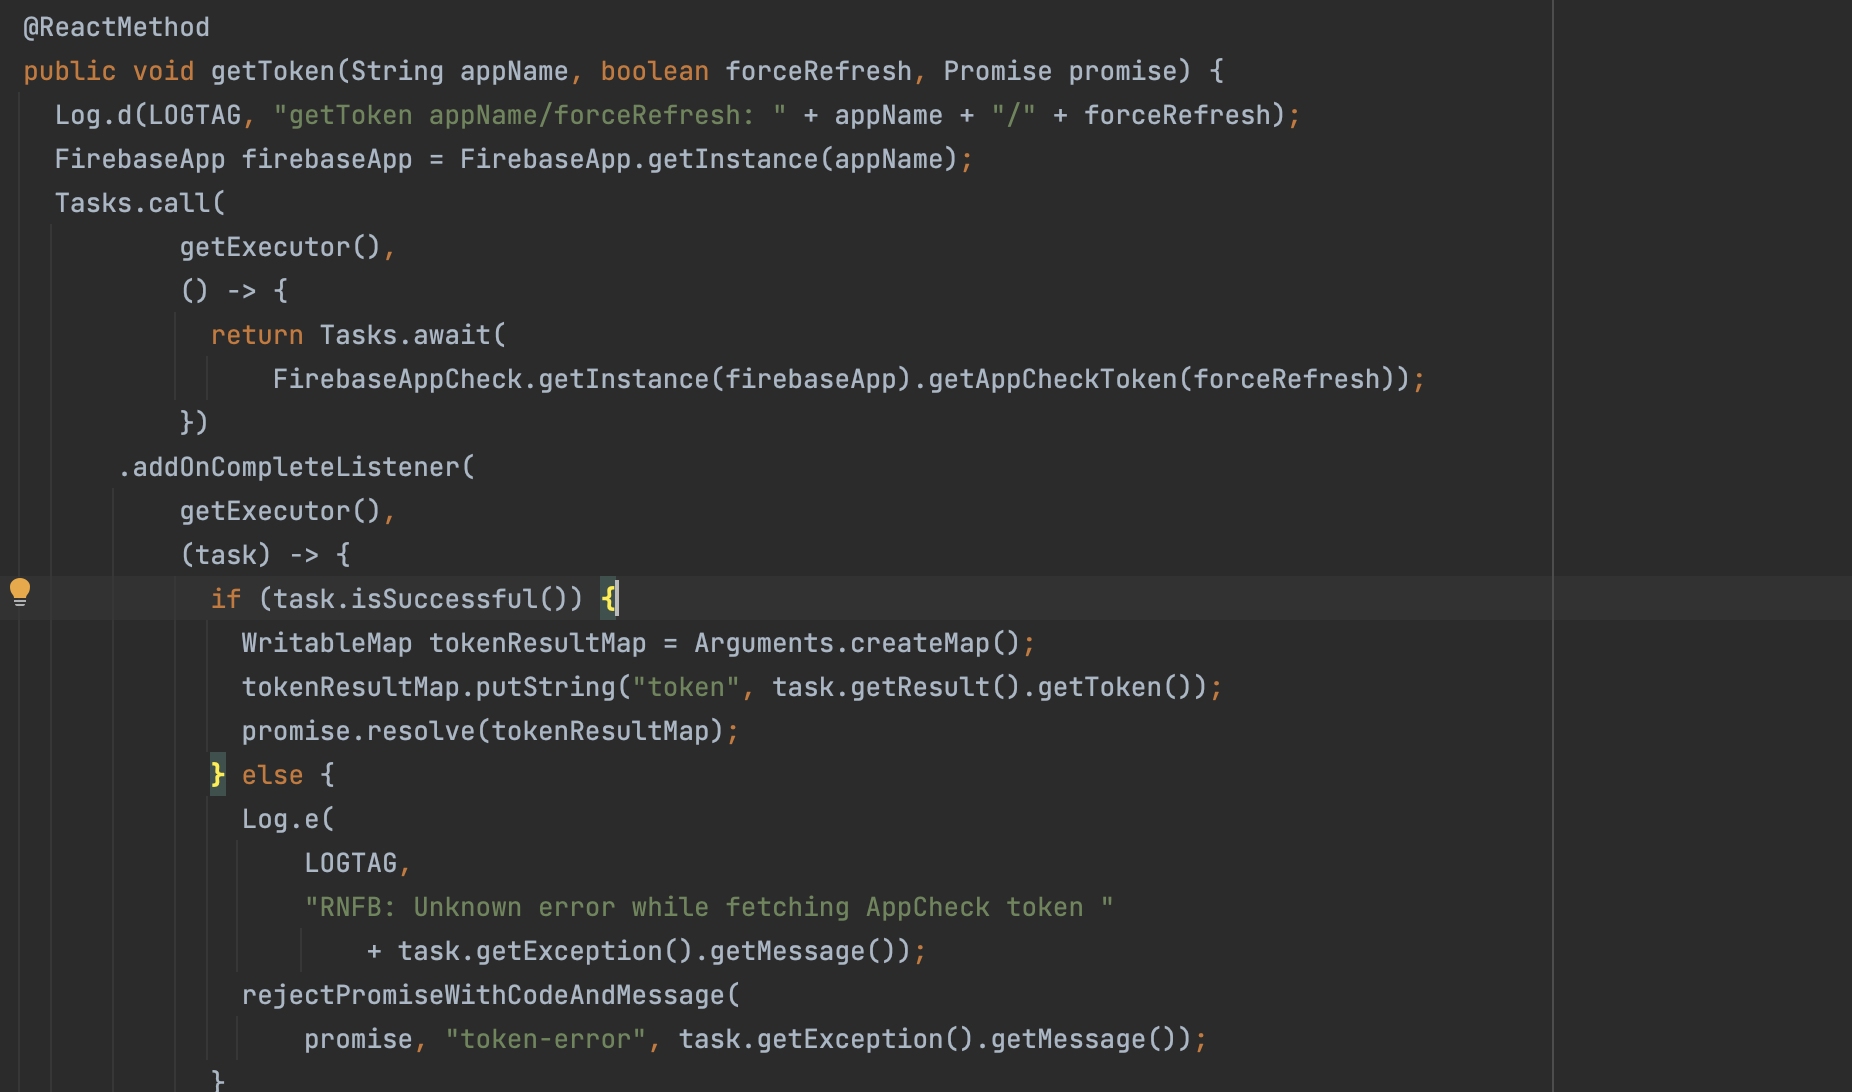Click '.addOnCompleteListener(' text
This screenshot has width=1852, height=1092.
tap(296, 467)
